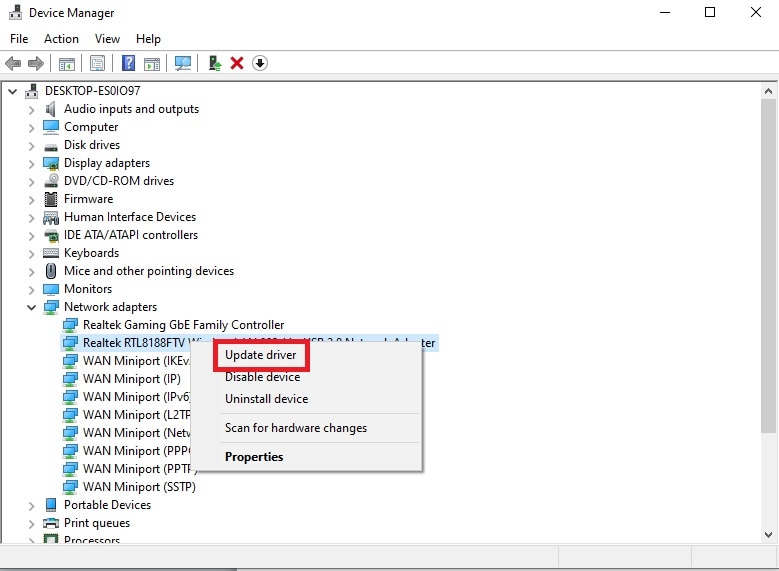Click the IDE ATA/ATAPI controllers icon
The image size is (779, 571).
pyautogui.click(x=51, y=235)
